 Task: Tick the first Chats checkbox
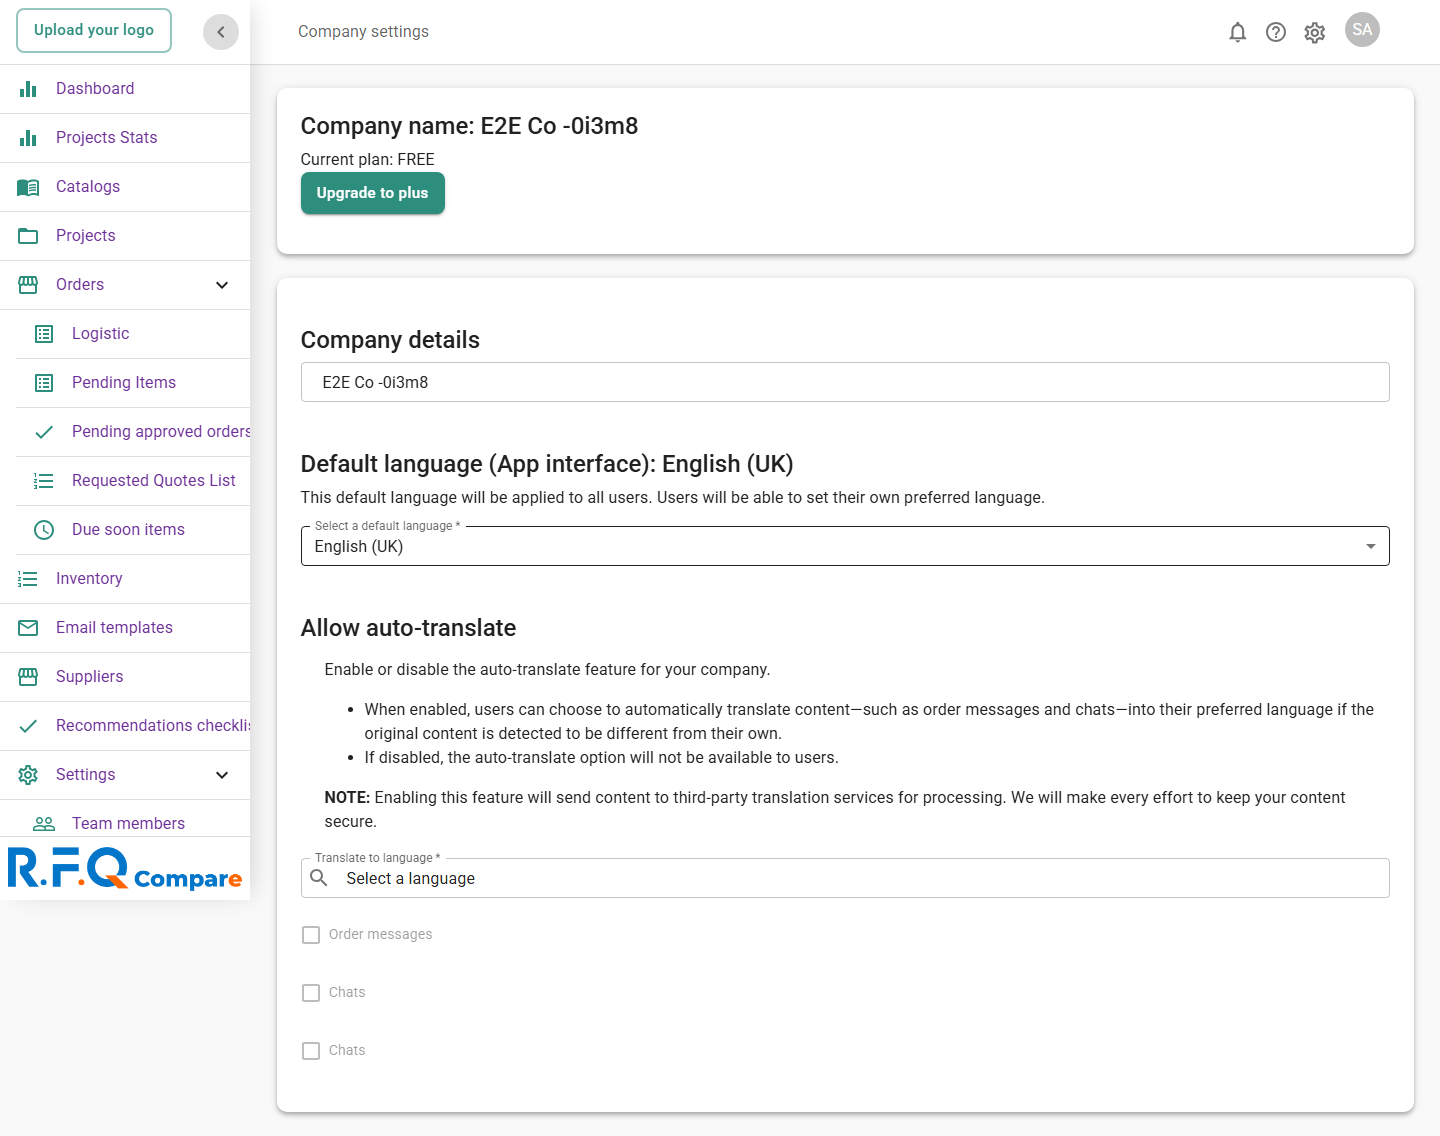(x=311, y=993)
